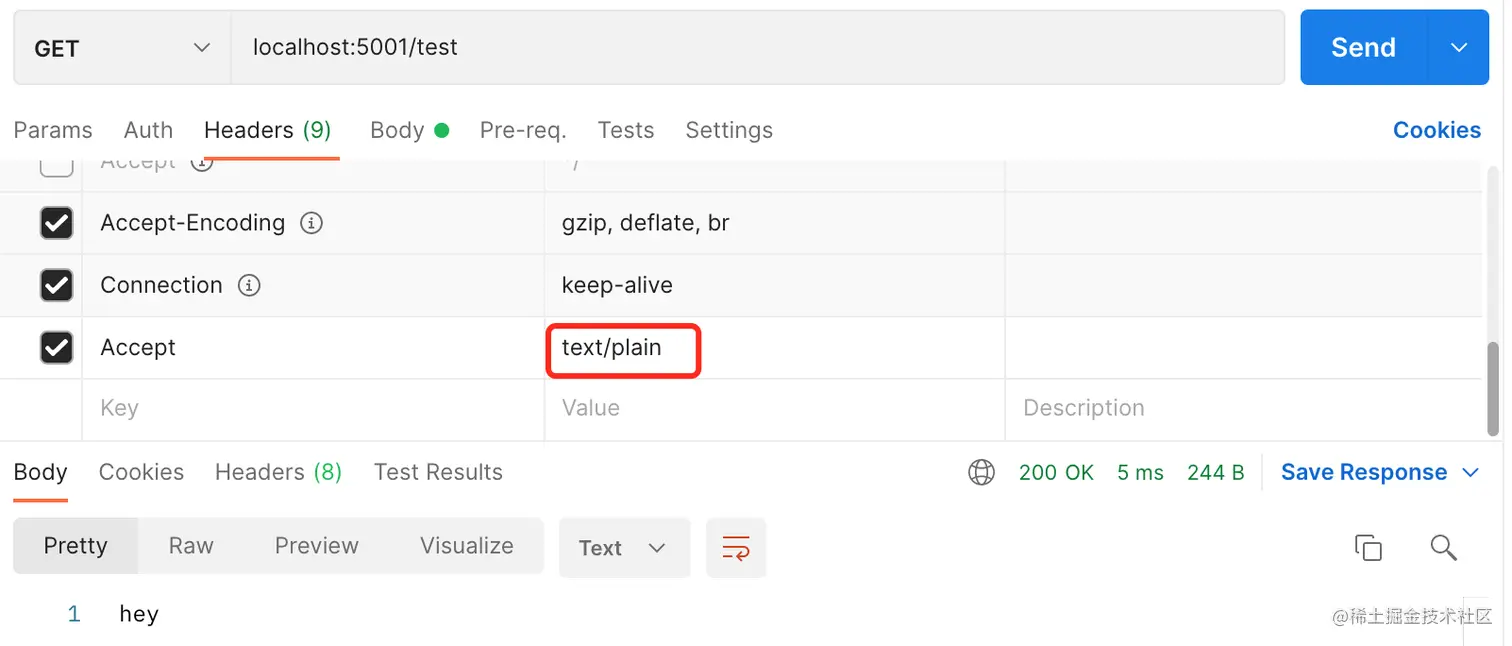The height and width of the screenshot is (646, 1512).
Task: Search the response with magnifier icon
Action: (x=1443, y=548)
